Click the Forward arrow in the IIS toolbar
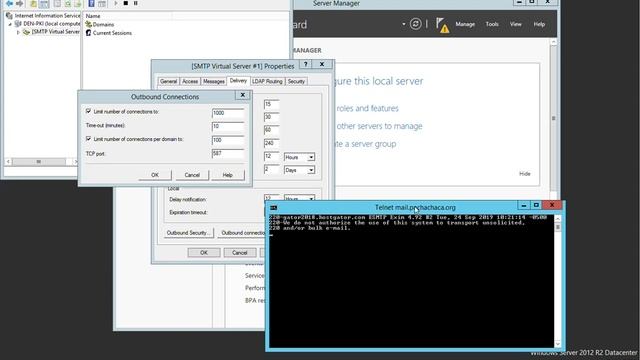This screenshot has height=360, width=640. coord(19,3)
